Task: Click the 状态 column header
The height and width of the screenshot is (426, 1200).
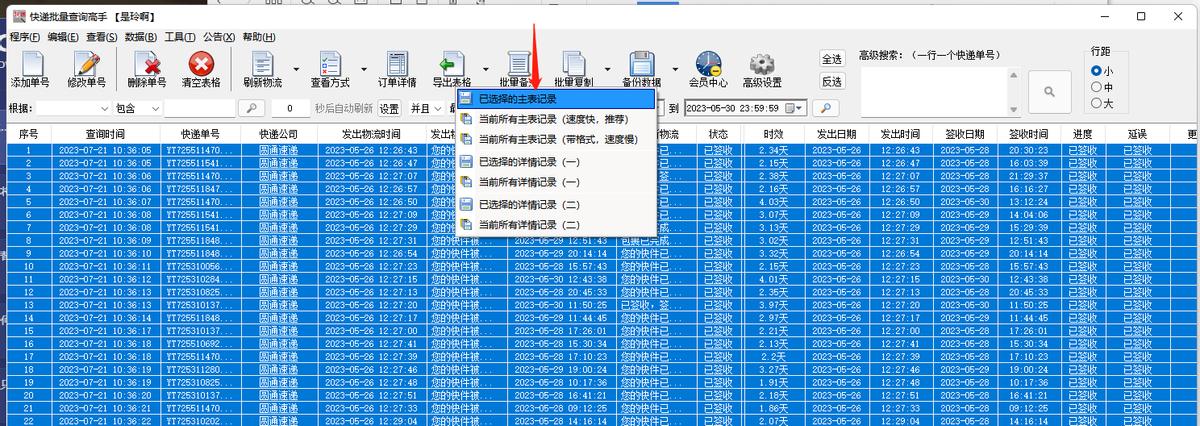Action: (718, 133)
